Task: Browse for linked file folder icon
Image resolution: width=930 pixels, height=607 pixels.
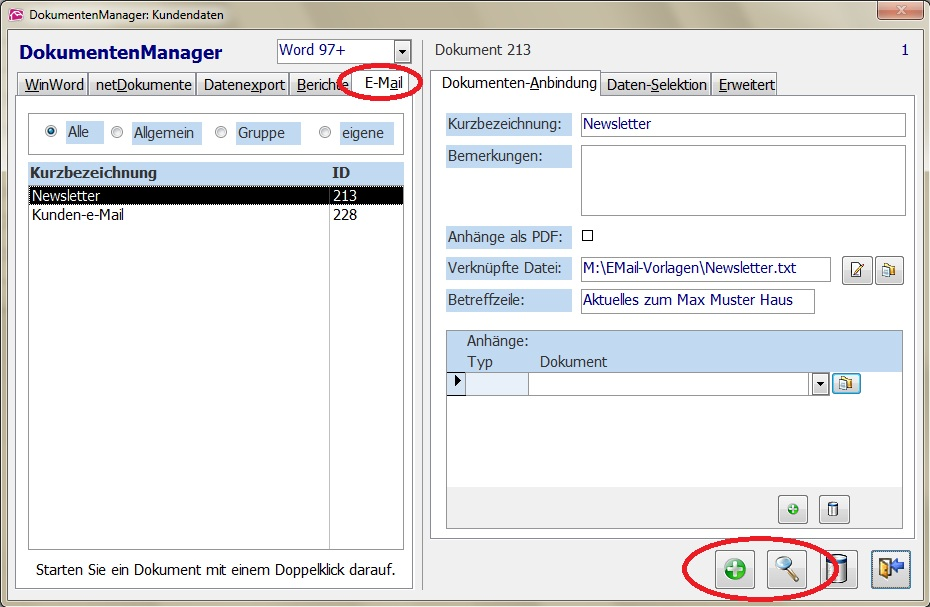Action: pos(889,271)
